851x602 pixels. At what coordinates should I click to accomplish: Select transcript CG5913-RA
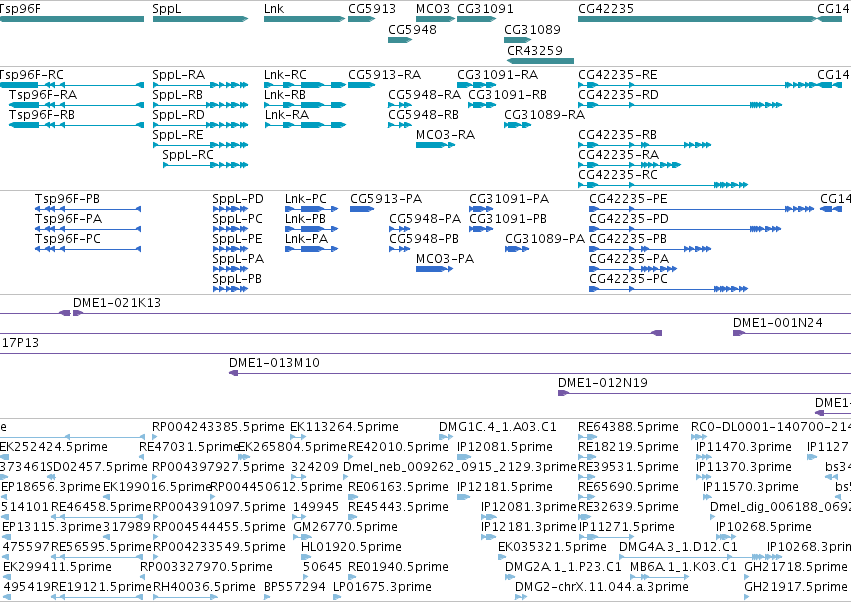tap(385, 75)
